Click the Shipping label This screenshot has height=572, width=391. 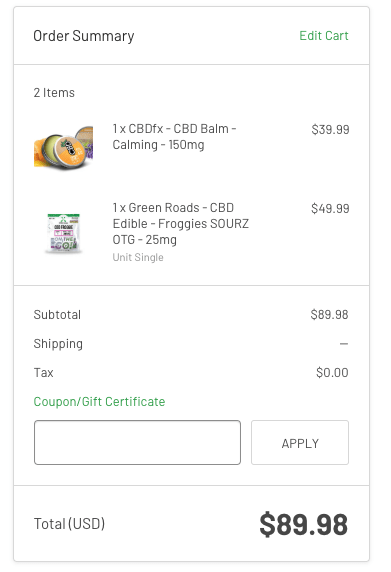58,344
